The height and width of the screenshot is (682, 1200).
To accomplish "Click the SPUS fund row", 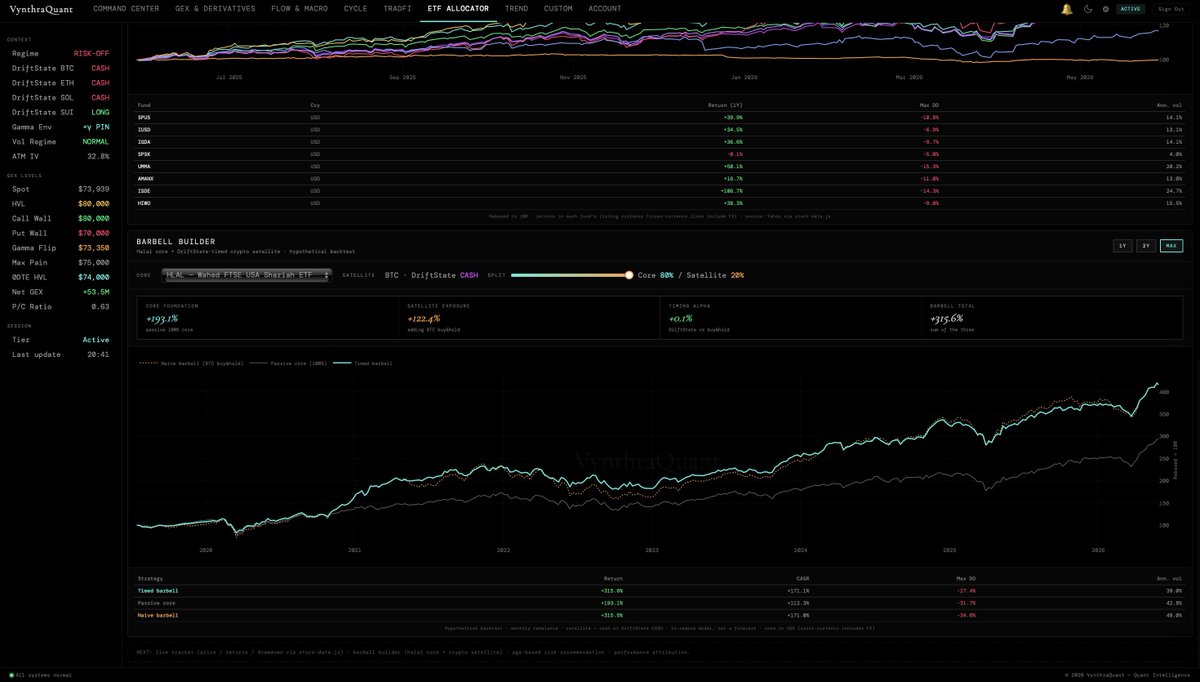I will pyautogui.click(x=660, y=117).
